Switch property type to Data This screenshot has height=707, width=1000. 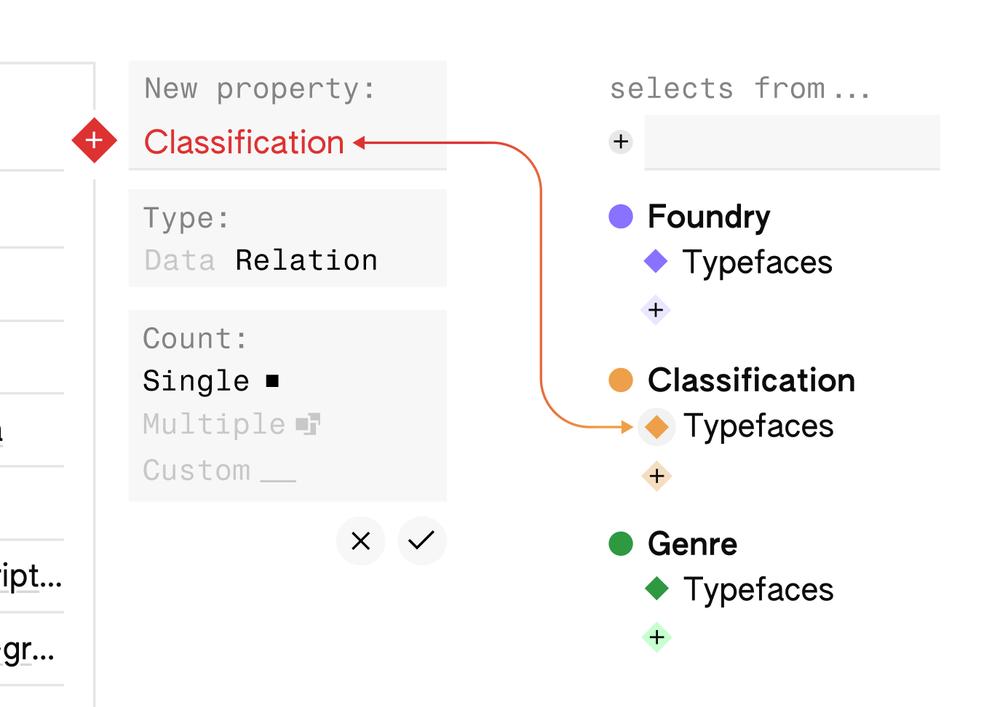tap(179, 261)
